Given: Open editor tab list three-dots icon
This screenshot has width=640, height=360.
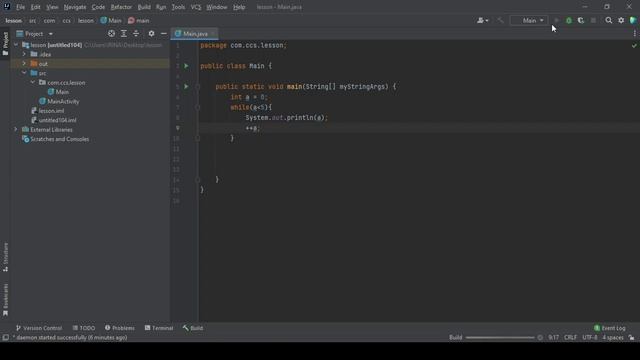Looking at the screenshot, I should [634, 33].
